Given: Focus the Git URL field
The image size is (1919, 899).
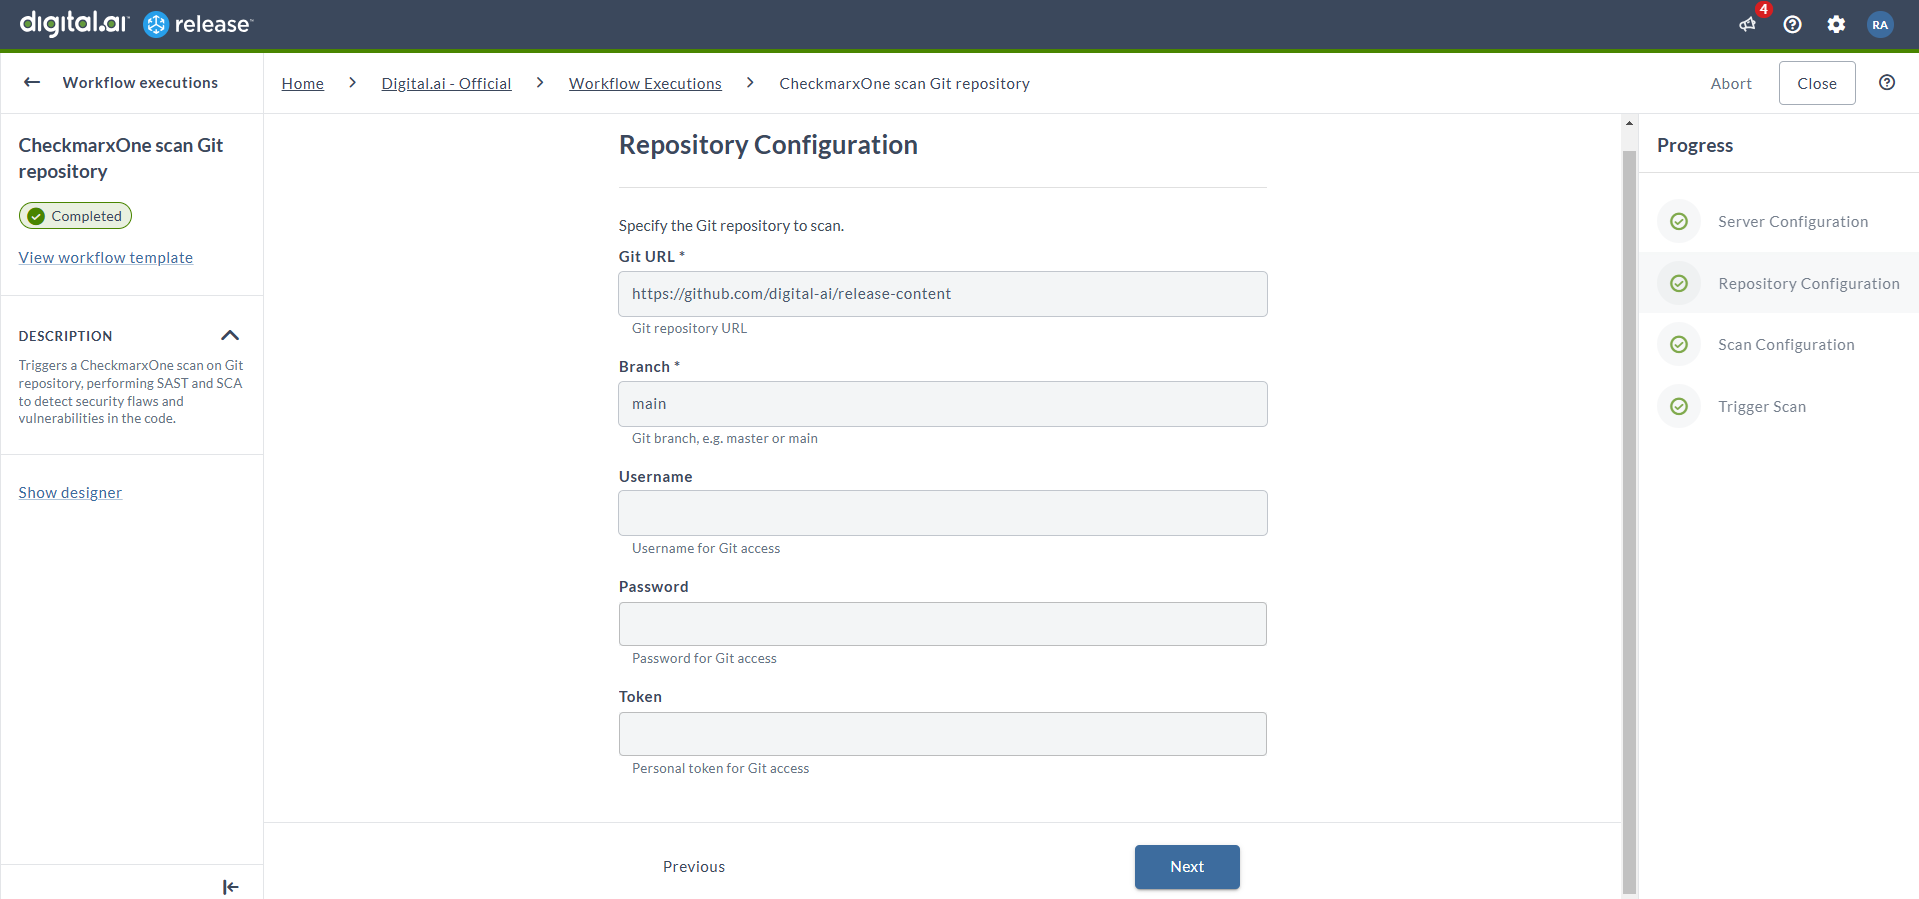Looking at the screenshot, I should 943,294.
